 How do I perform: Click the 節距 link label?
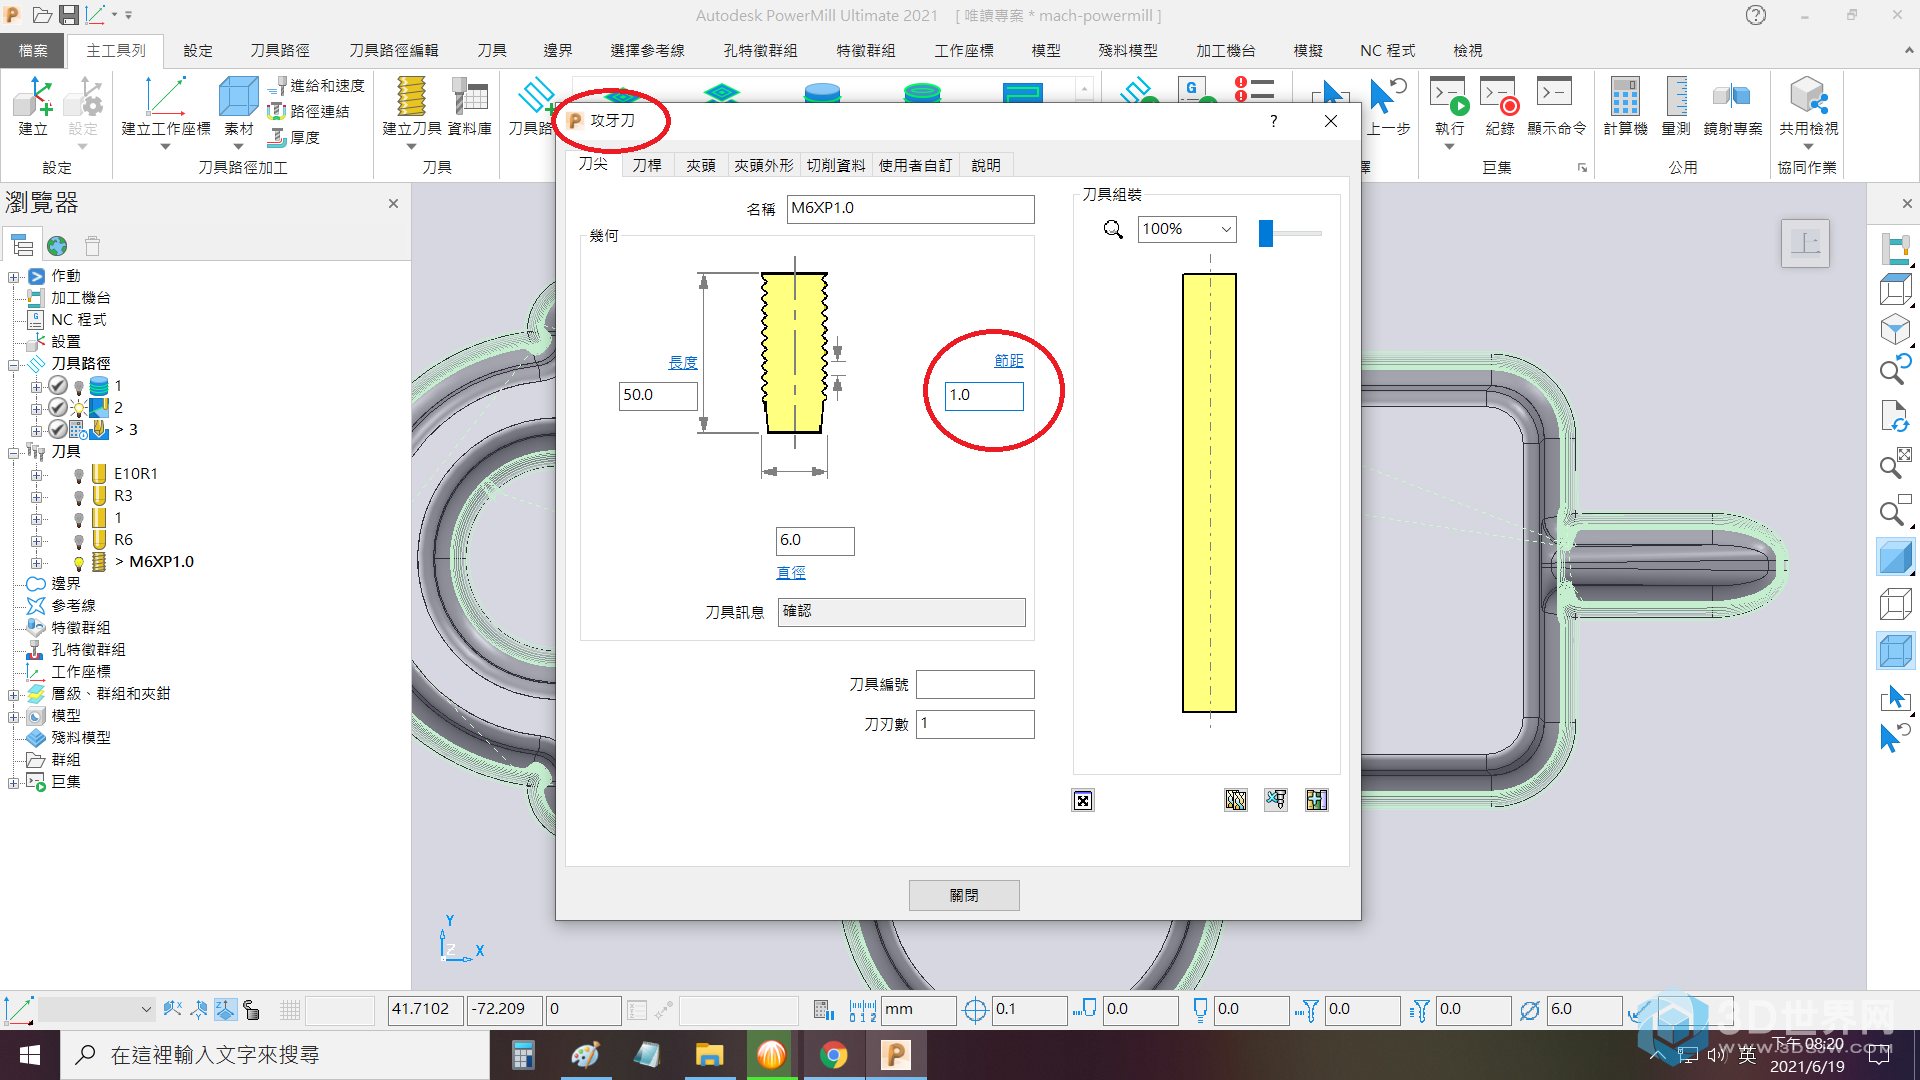click(1009, 361)
